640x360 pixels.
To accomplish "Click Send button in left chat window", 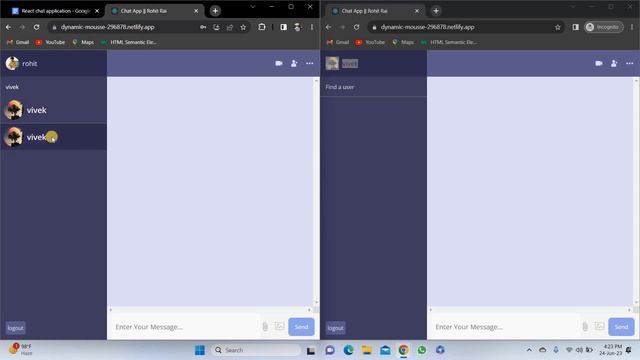I will [x=301, y=327].
